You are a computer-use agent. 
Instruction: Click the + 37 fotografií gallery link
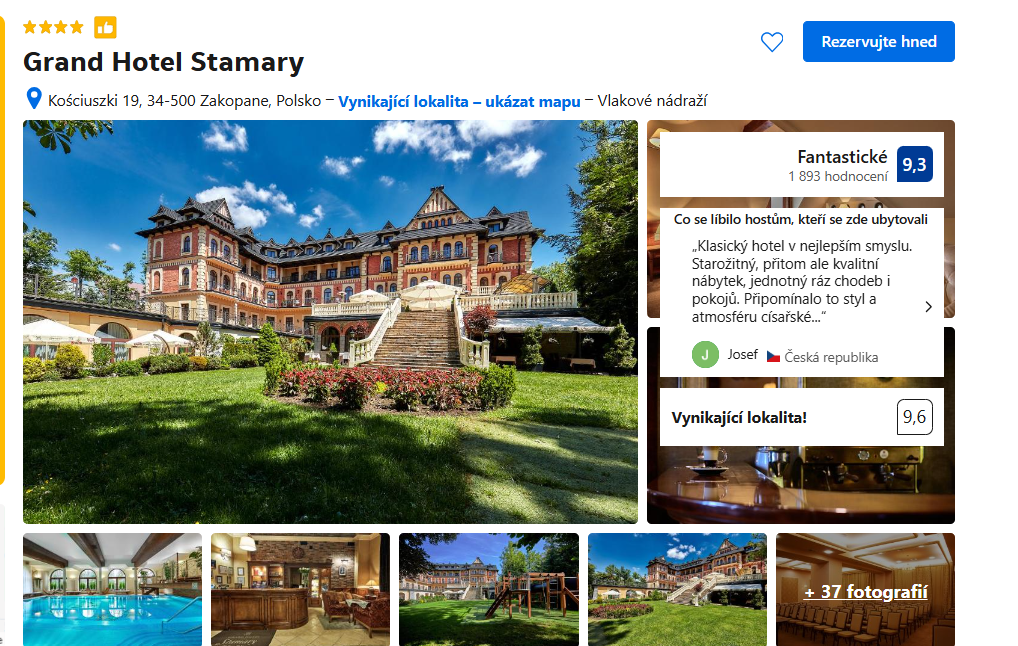[865, 591]
